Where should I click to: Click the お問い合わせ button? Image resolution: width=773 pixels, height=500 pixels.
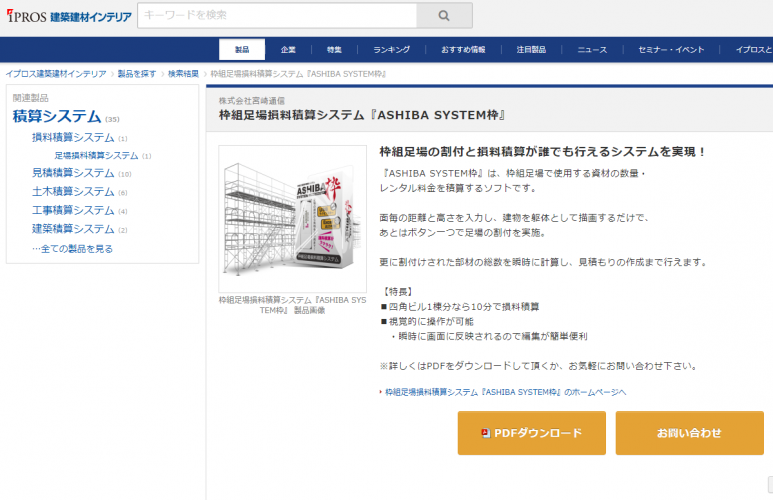(x=689, y=433)
